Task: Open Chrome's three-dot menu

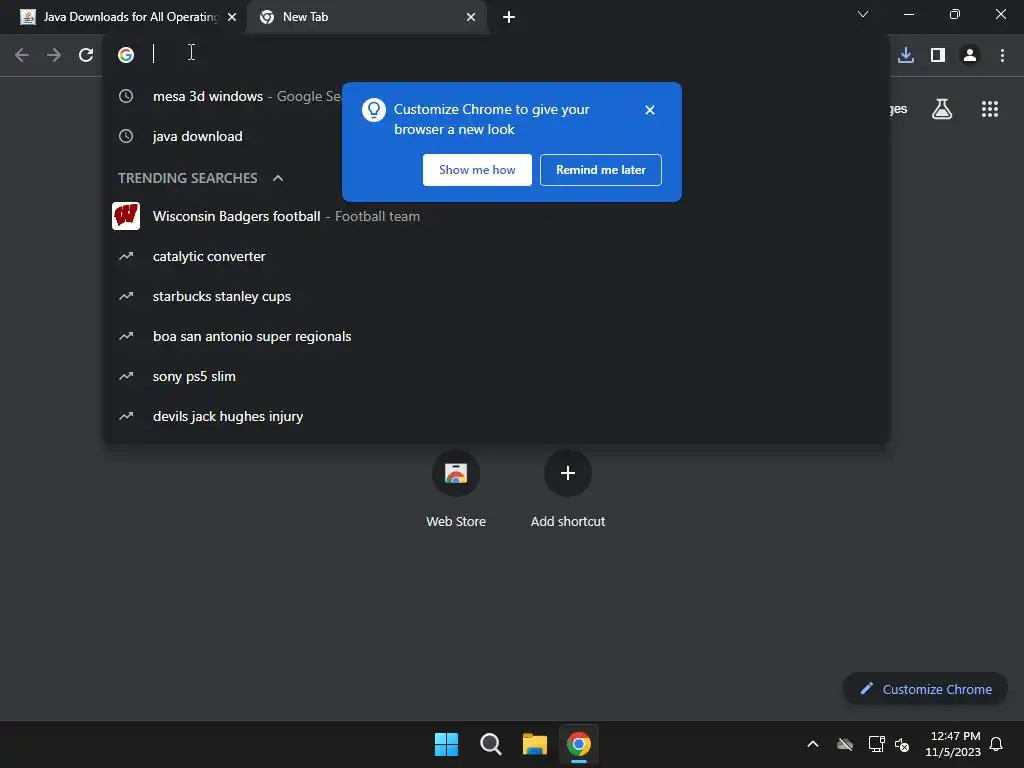Action: pyautogui.click(x=1002, y=55)
